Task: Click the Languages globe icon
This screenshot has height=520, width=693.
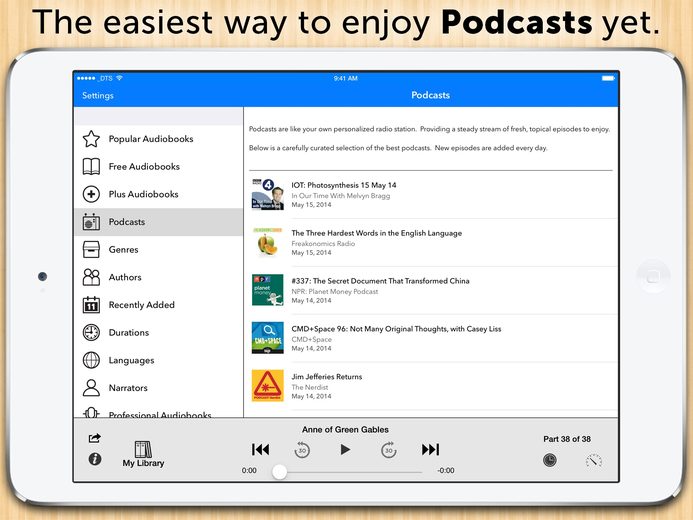Action: 91,360
